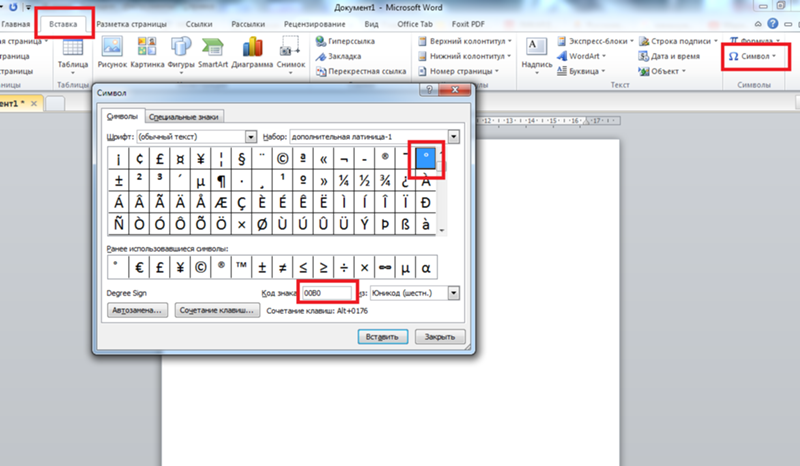This screenshot has height=466, width=800.
Task: Select the Ø symbol in the grid
Action: click(262, 224)
